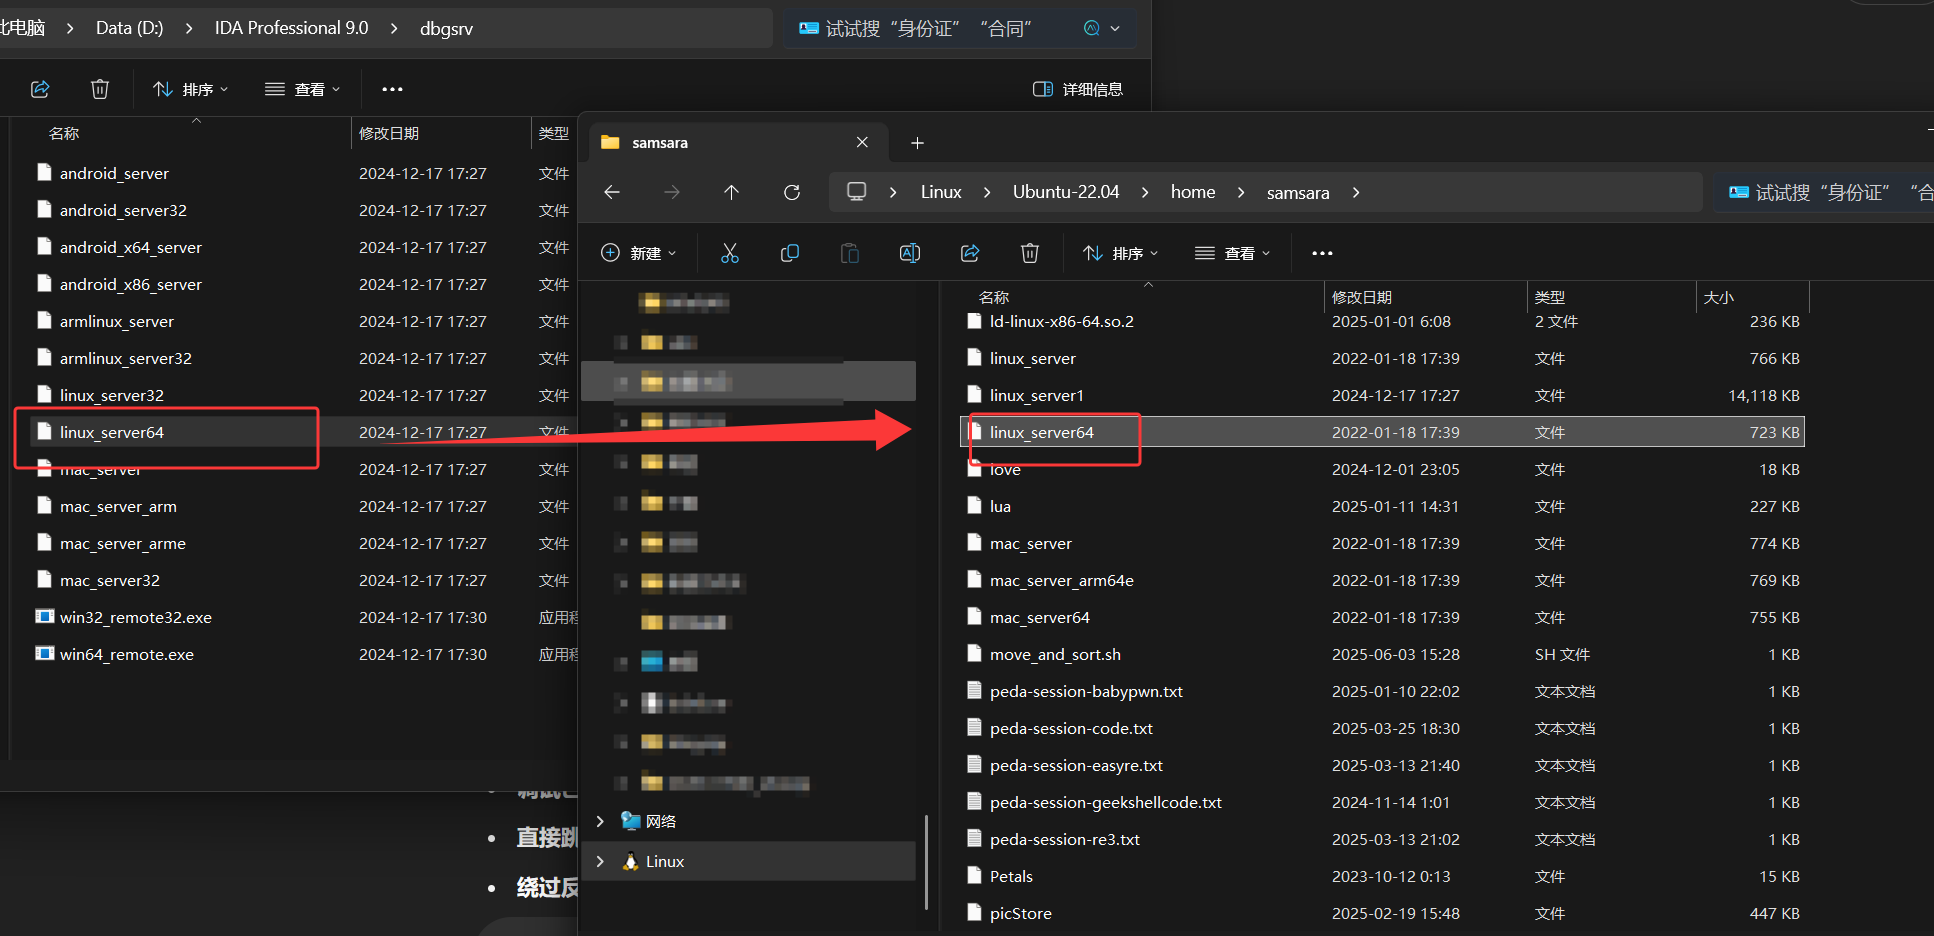Click the delete trash icon in dbgsrv window
Viewport: 1934px width, 936px height.
(x=100, y=89)
